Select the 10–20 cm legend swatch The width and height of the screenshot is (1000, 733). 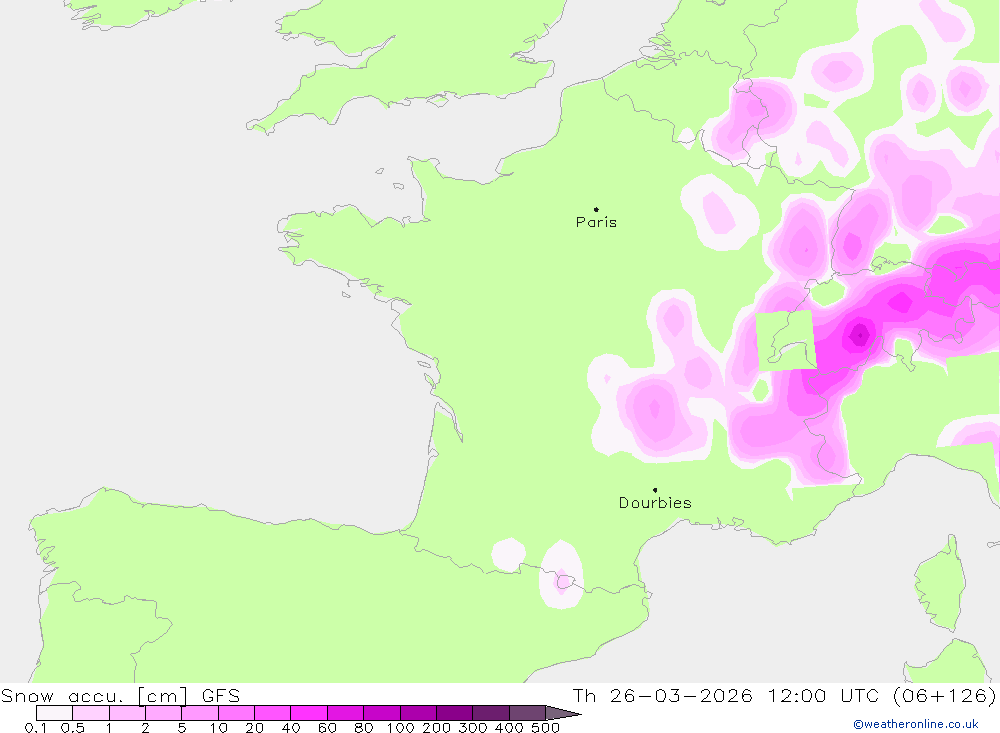[x=237, y=713]
